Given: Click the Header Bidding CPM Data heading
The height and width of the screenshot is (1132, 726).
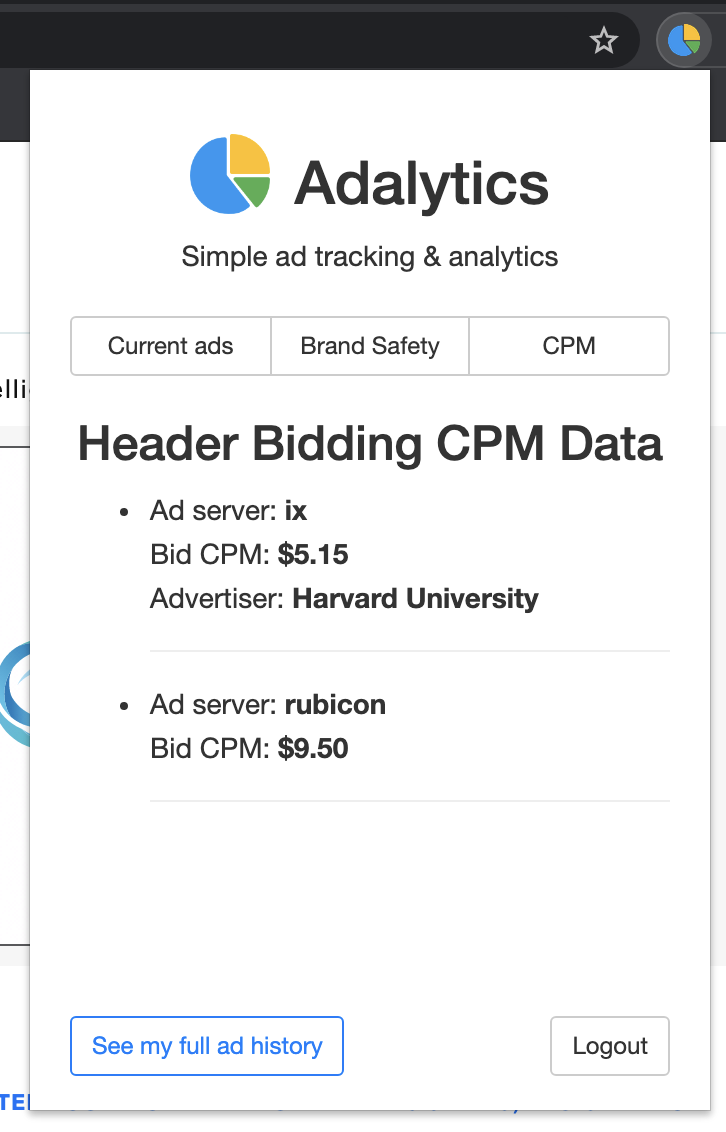Looking at the screenshot, I should pyautogui.click(x=370, y=443).
